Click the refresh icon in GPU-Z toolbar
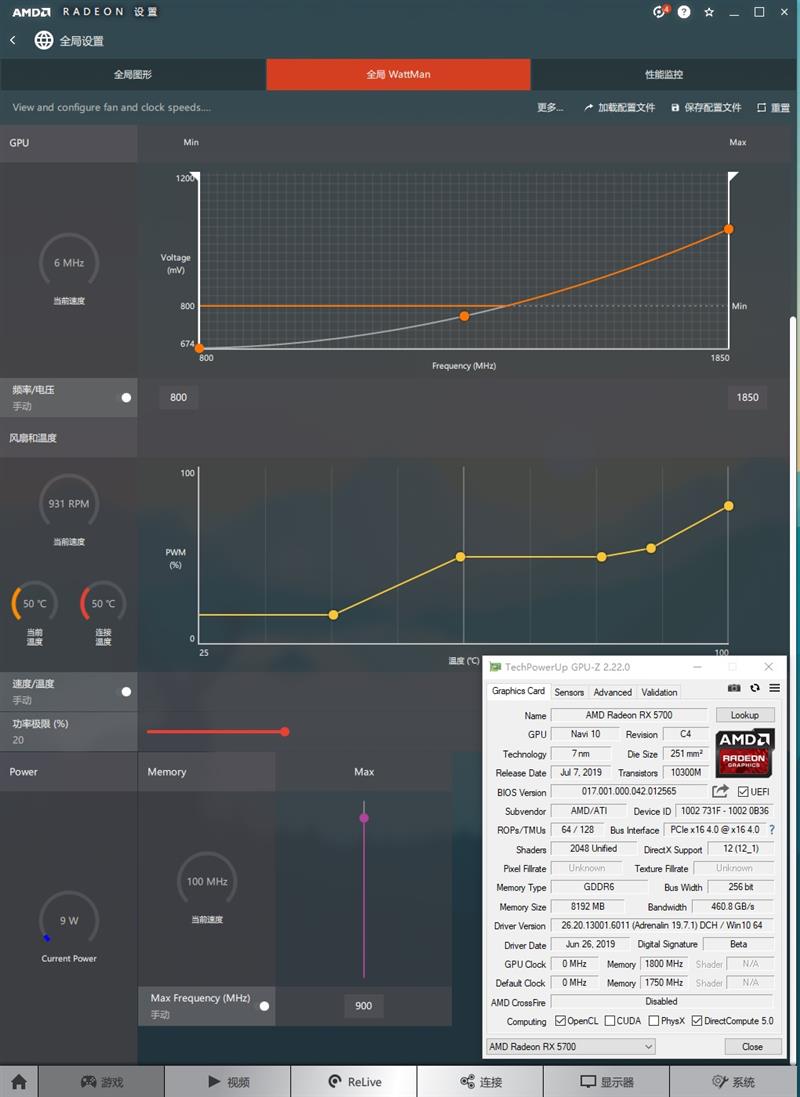The height and width of the screenshot is (1097, 800). pyautogui.click(x=755, y=688)
